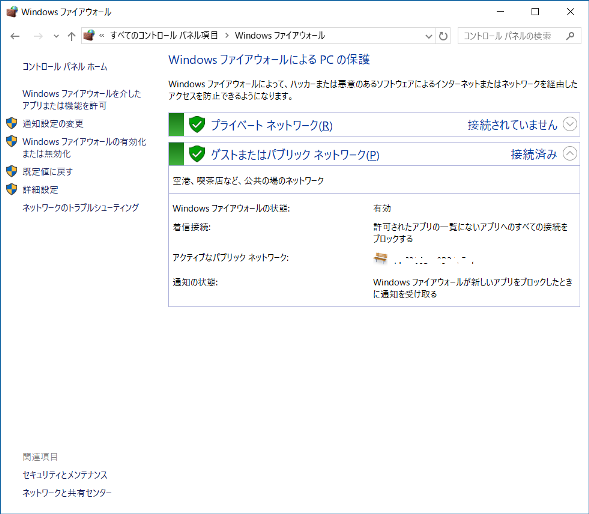Image resolution: width=589 pixels, height=514 pixels.
Task: Refresh the Windows Firewall page
Action: (x=443, y=36)
